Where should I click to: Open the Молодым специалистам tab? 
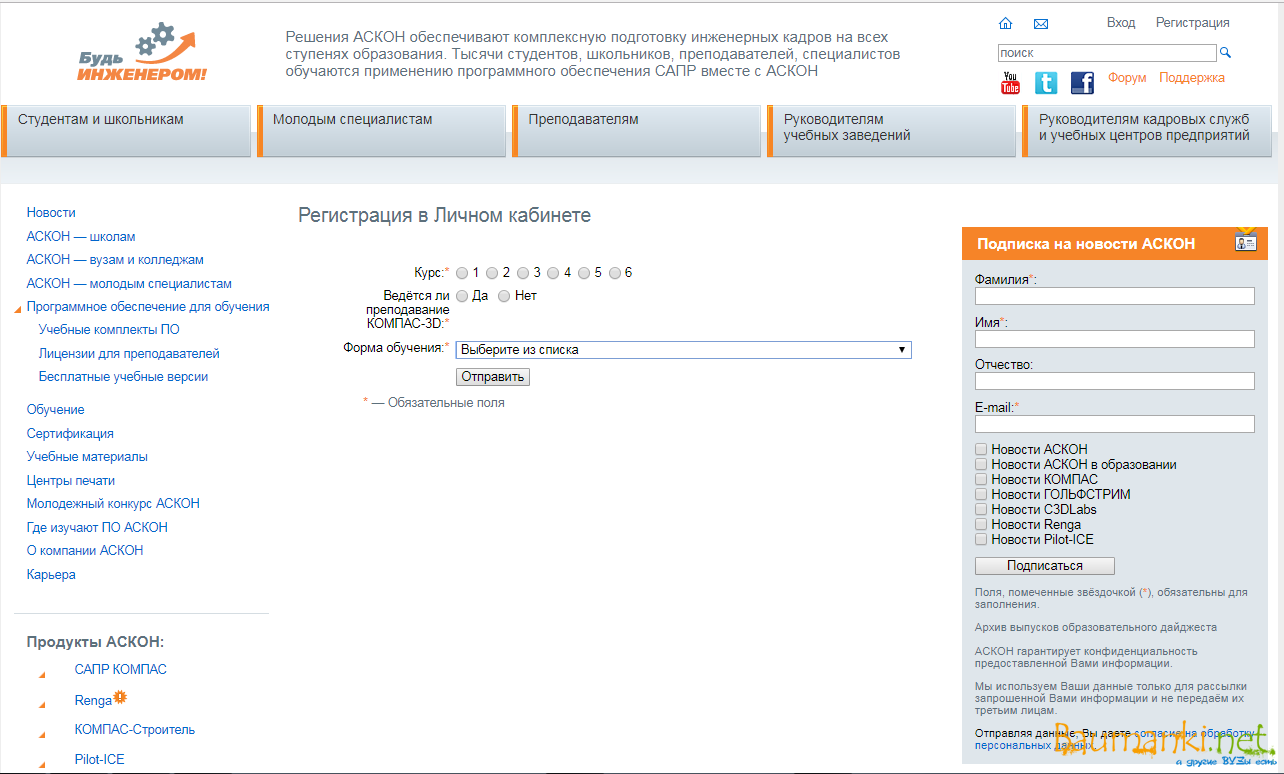381,131
